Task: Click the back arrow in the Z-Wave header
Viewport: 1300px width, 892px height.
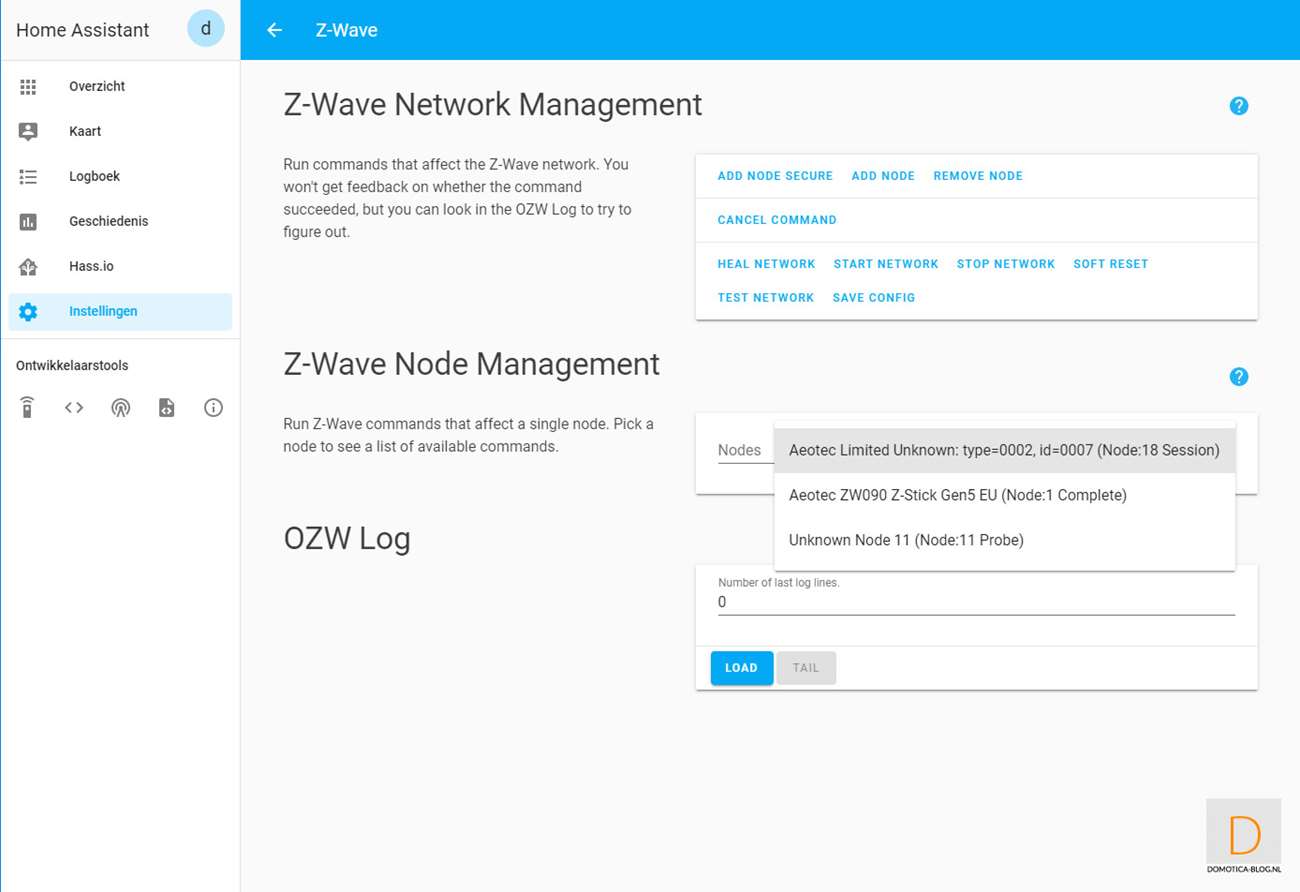Action: [274, 30]
